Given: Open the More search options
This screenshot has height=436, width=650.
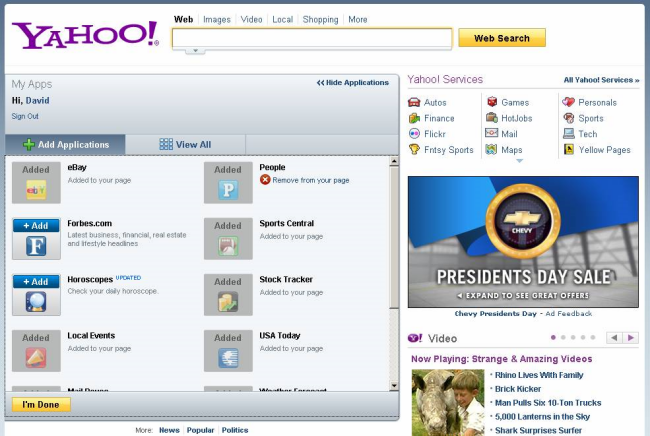Looking at the screenshot, I should point(357,19).
